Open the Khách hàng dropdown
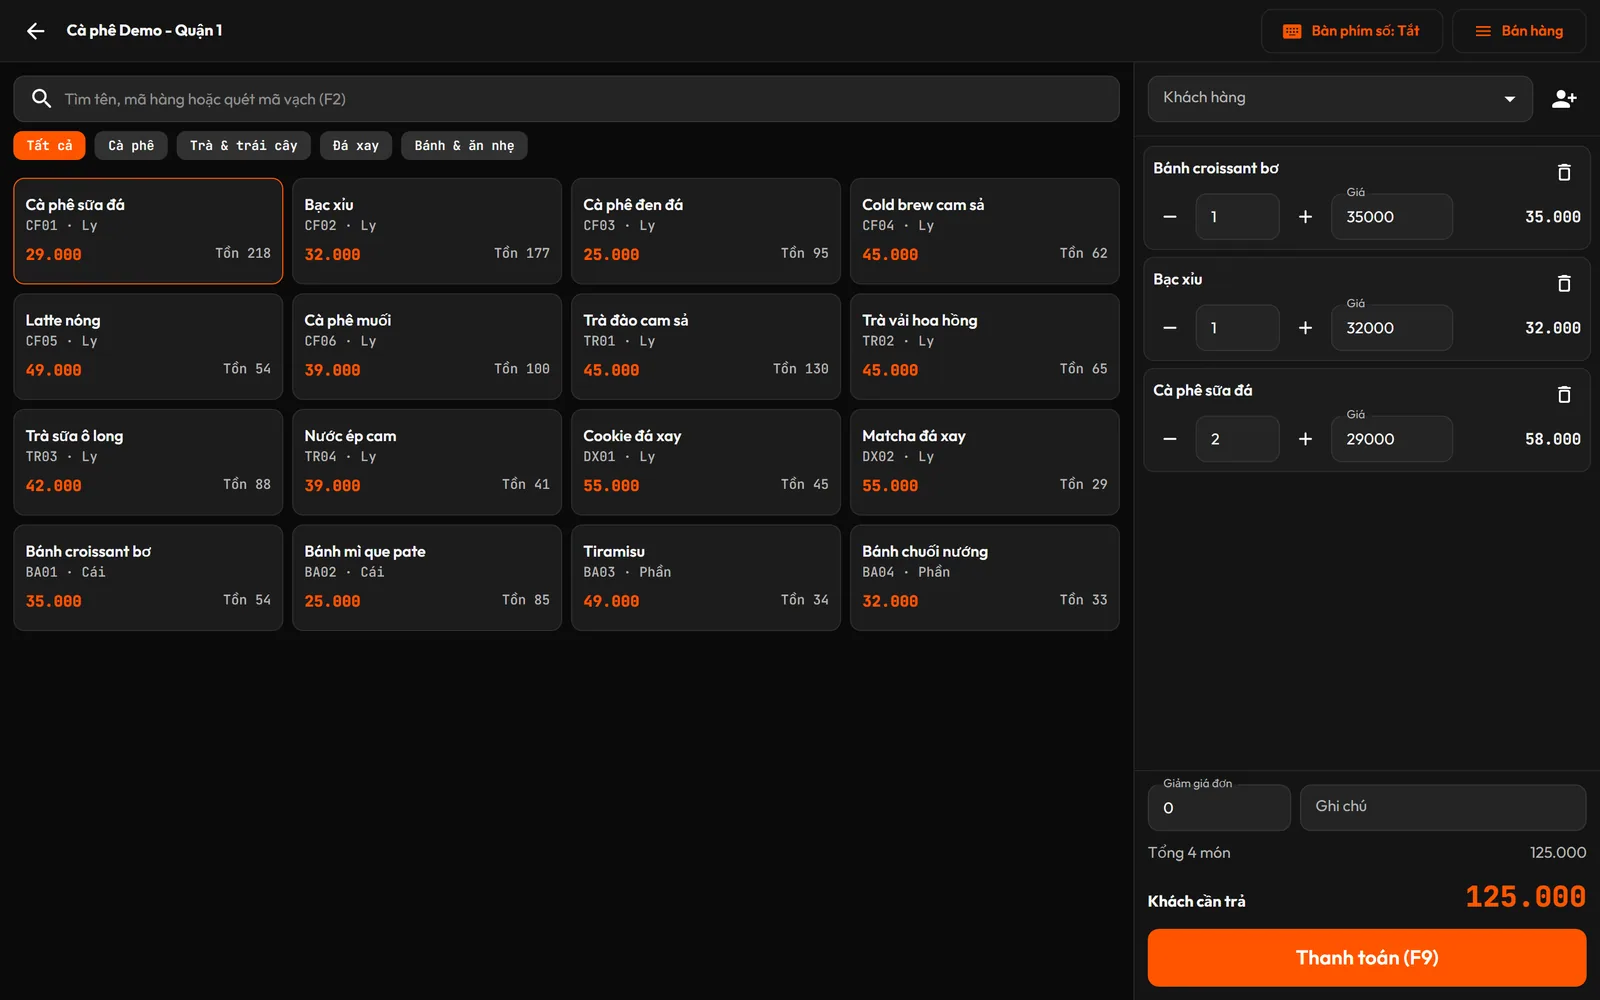The height and width of the screenshot is (1000, 1600). pyautogui.click(x=1340, y=99)
